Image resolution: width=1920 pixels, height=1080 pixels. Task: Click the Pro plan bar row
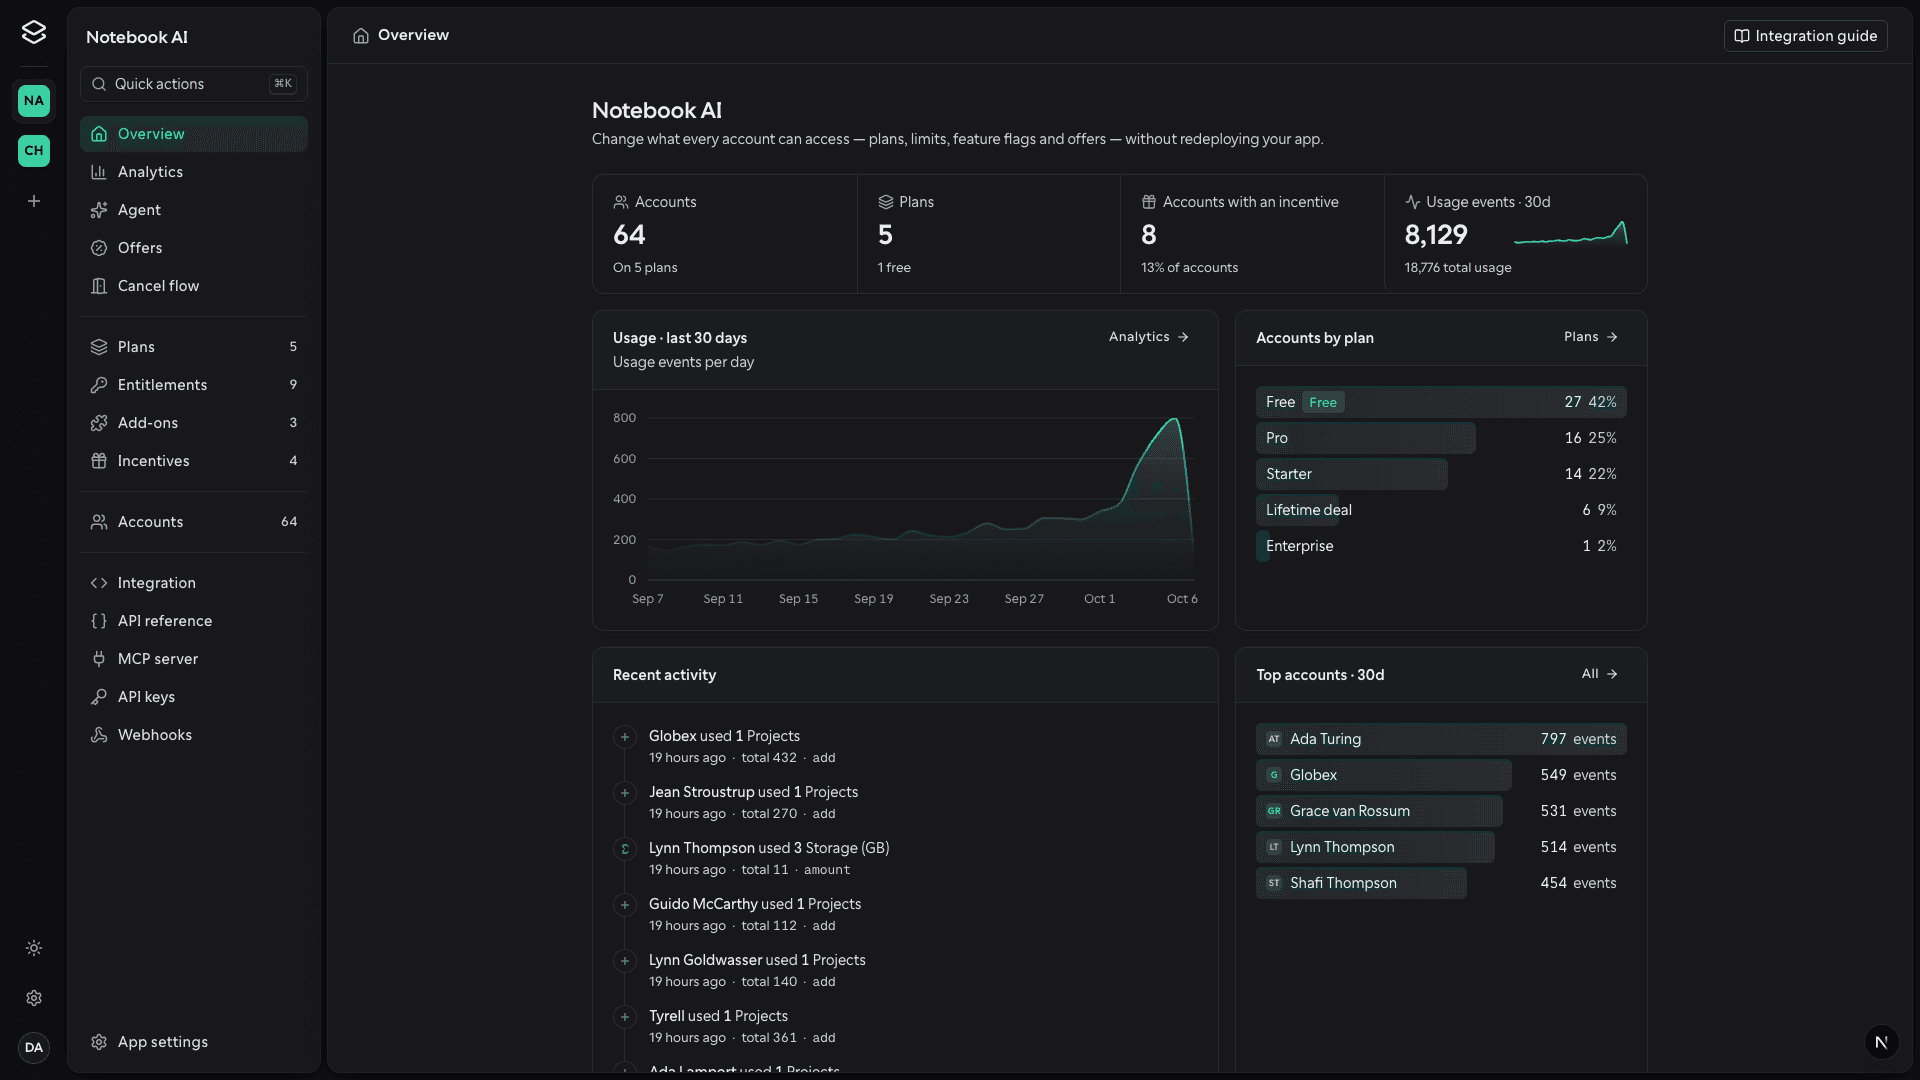[1441, 438]
